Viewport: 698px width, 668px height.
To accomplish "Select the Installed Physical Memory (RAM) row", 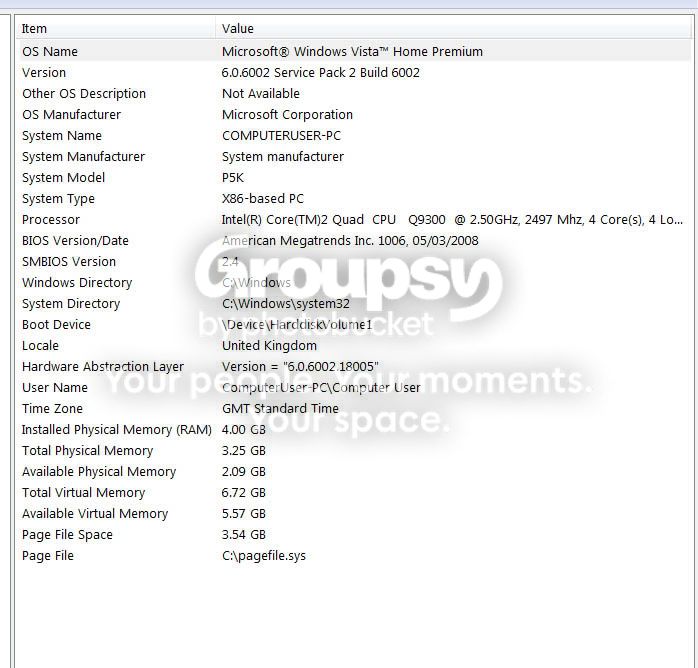I will (x=354, y=429).
